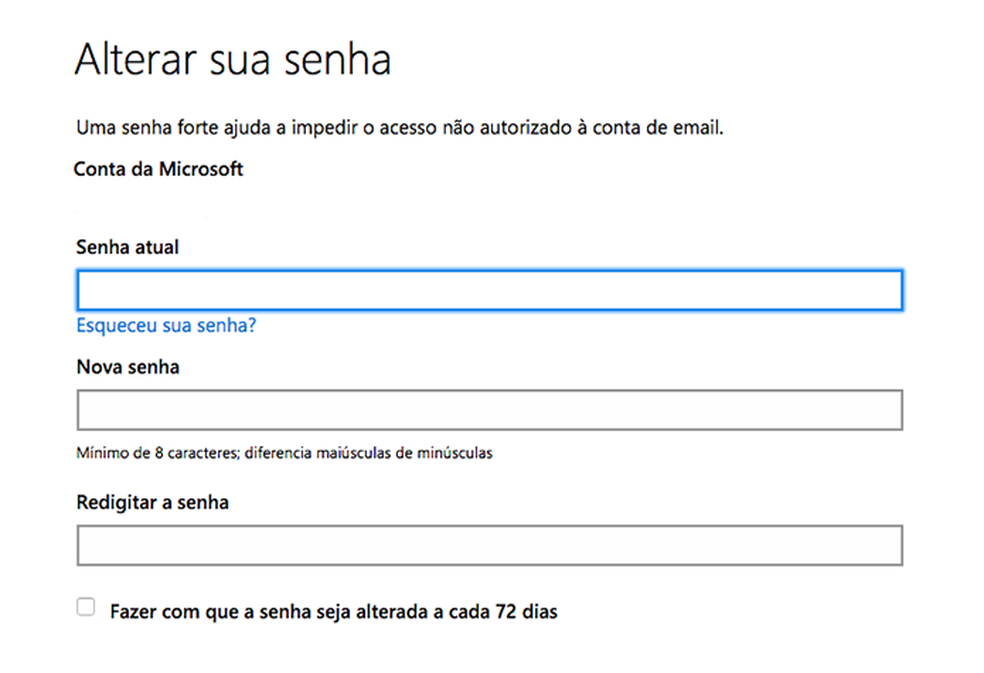Click the Conta da Microsoft text
The image size is (984, 673).
pos(158,169)
